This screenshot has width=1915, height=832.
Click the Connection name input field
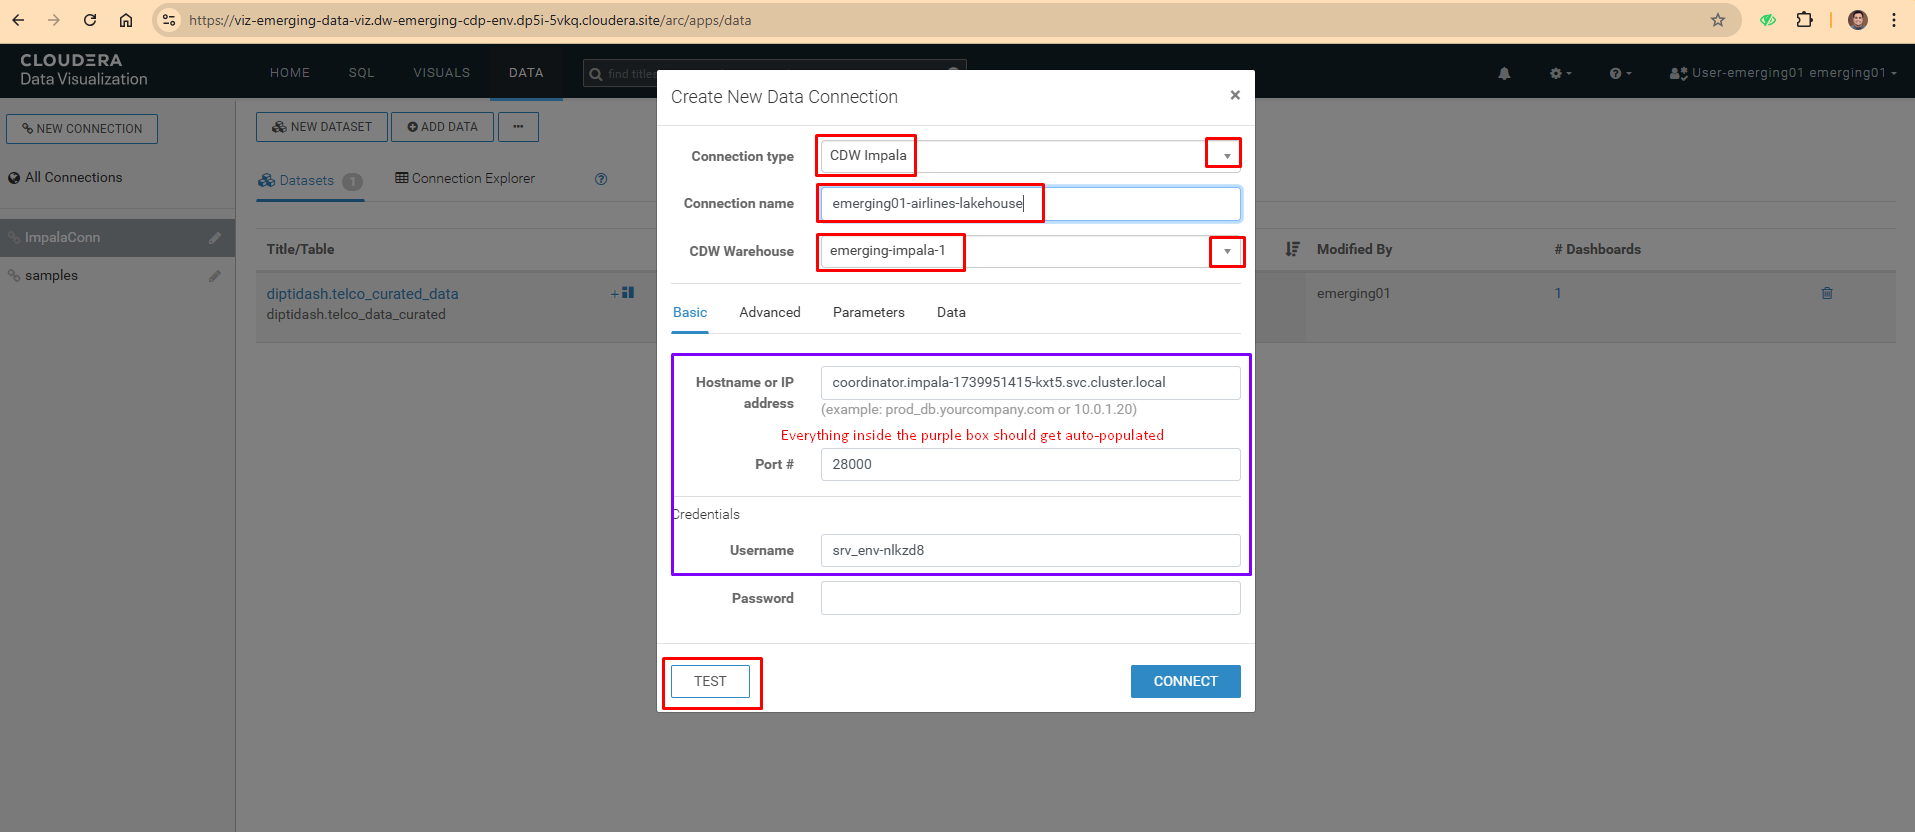(1030, 203)
